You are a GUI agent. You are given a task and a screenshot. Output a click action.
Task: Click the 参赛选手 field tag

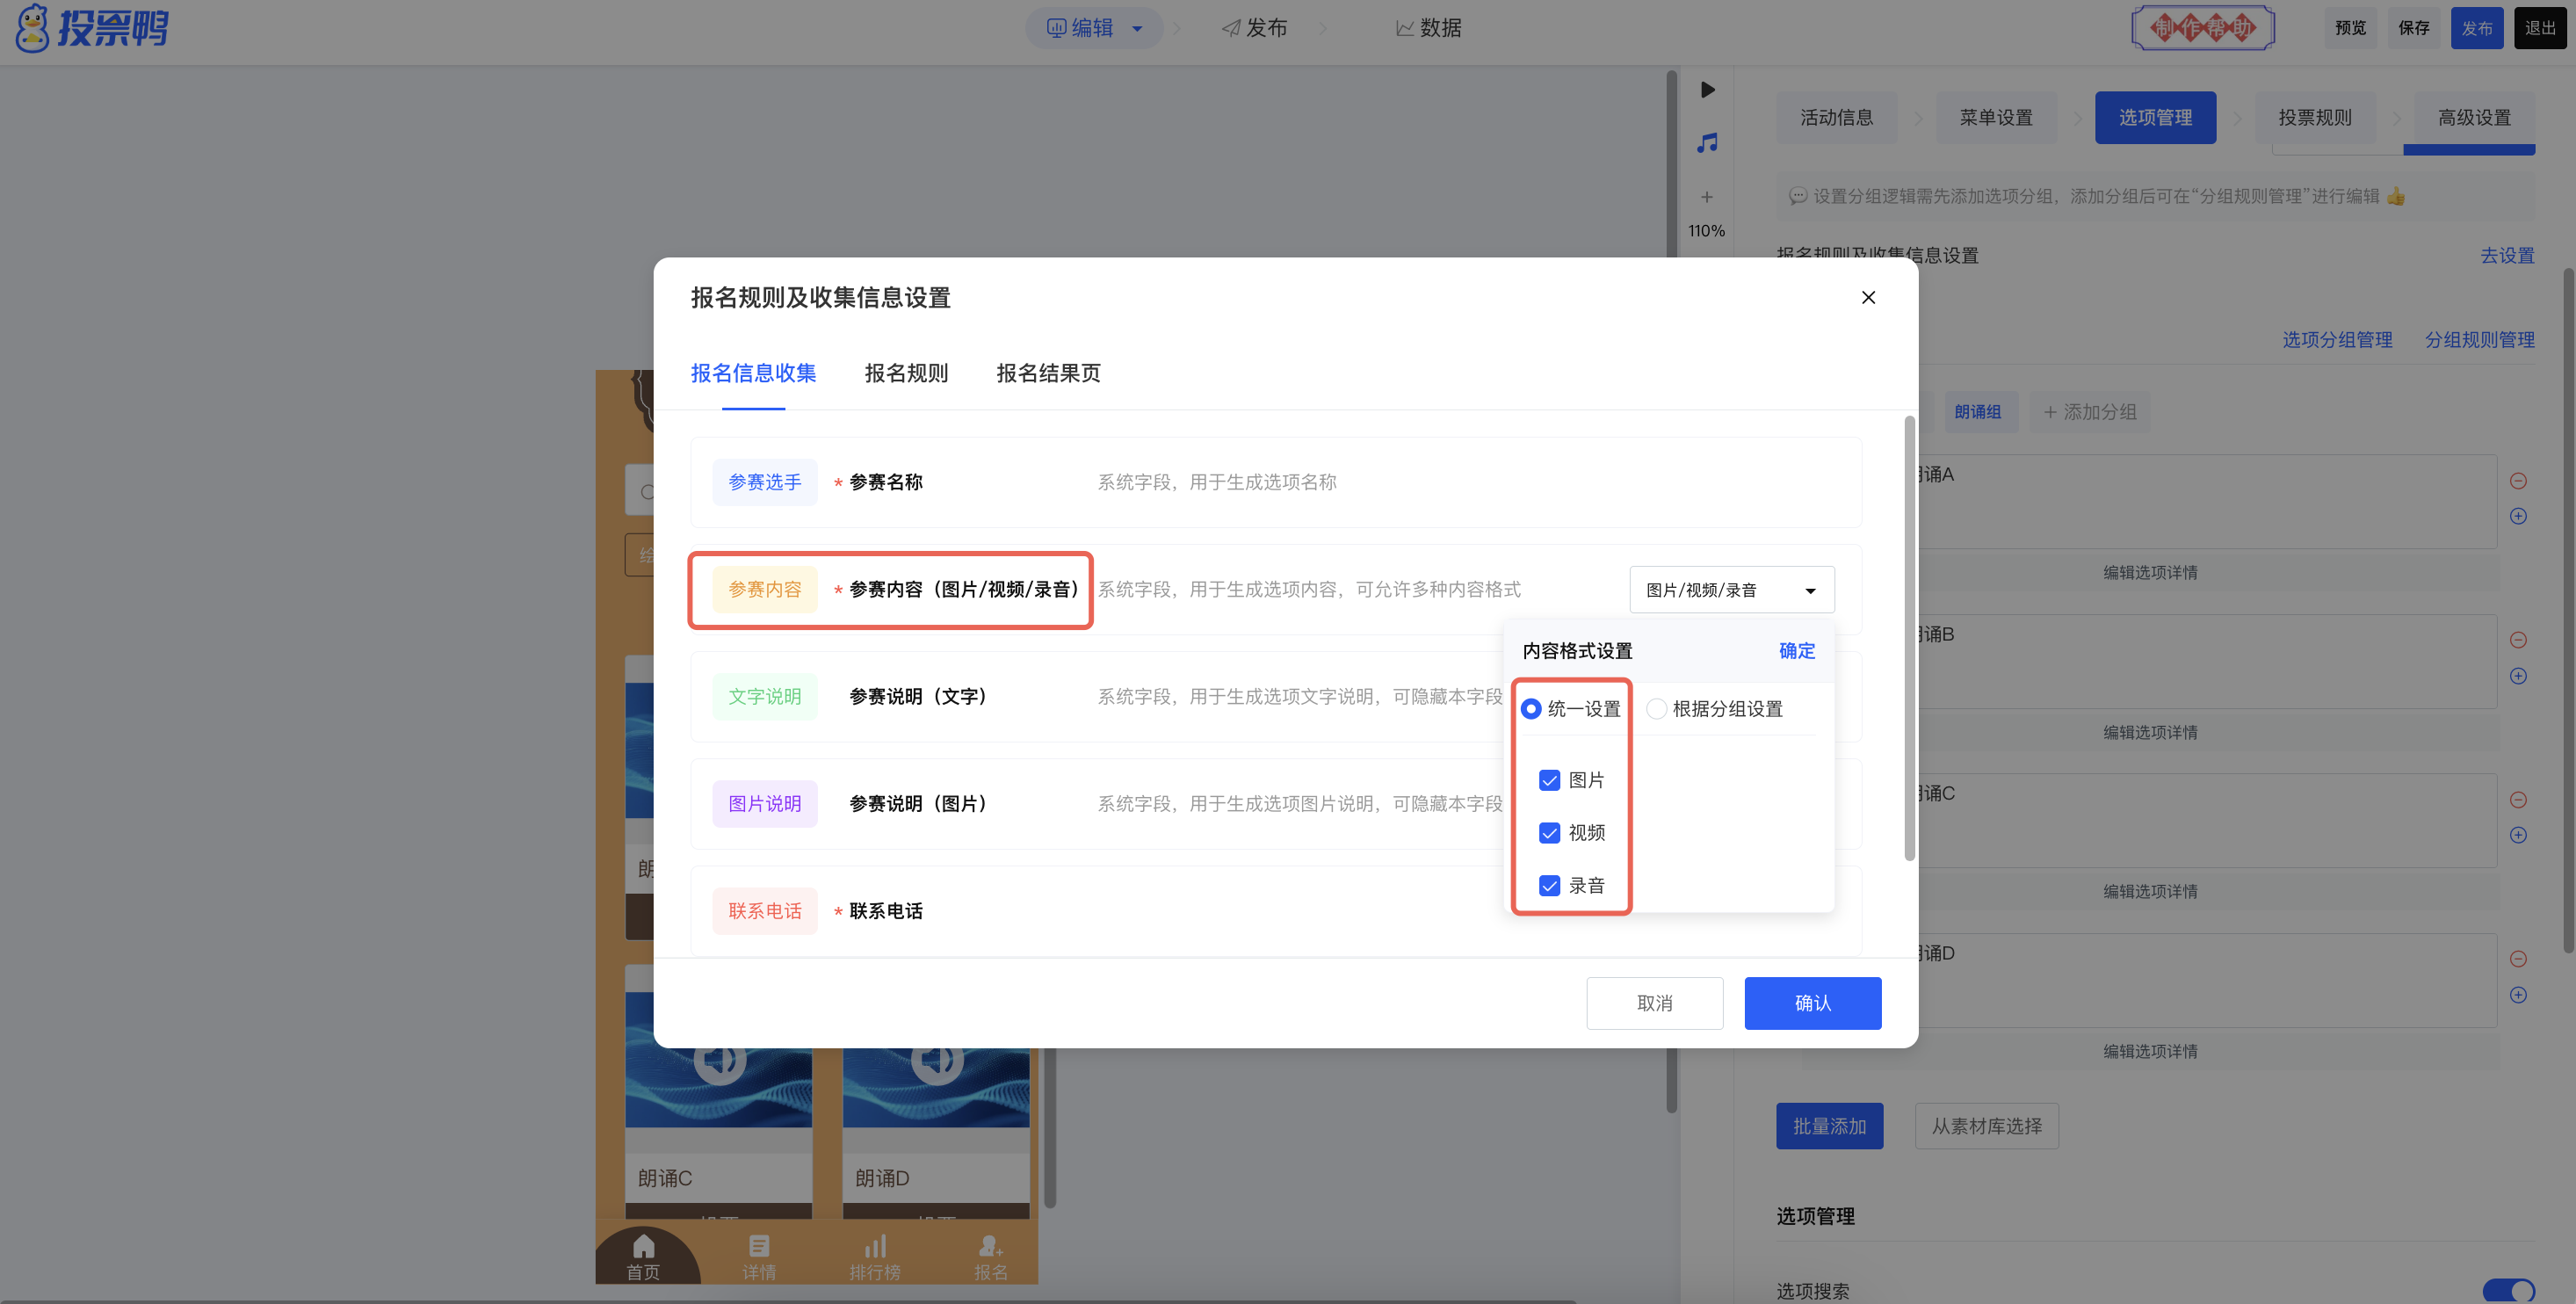pyautogui.click(x=764, y=482)
